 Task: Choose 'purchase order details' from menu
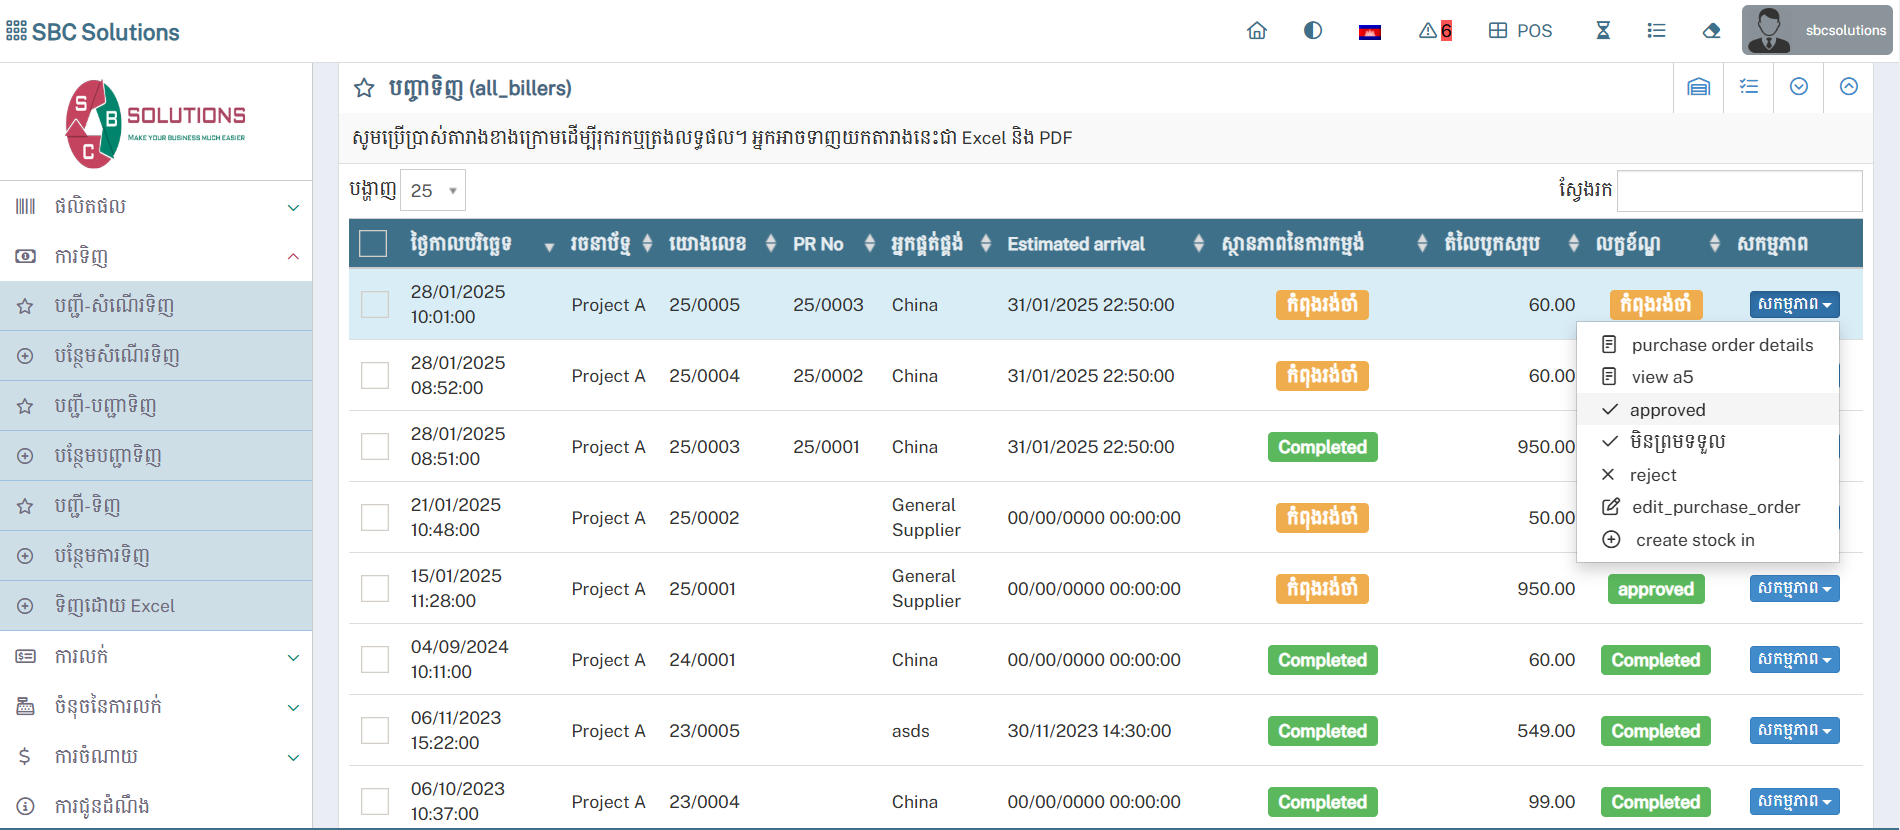tap(1722, 345)
